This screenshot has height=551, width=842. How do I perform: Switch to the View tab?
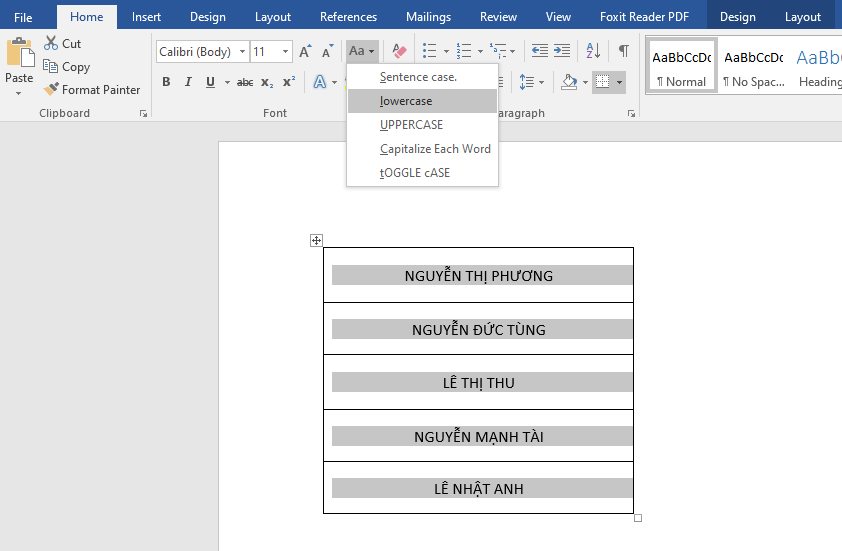558,17
